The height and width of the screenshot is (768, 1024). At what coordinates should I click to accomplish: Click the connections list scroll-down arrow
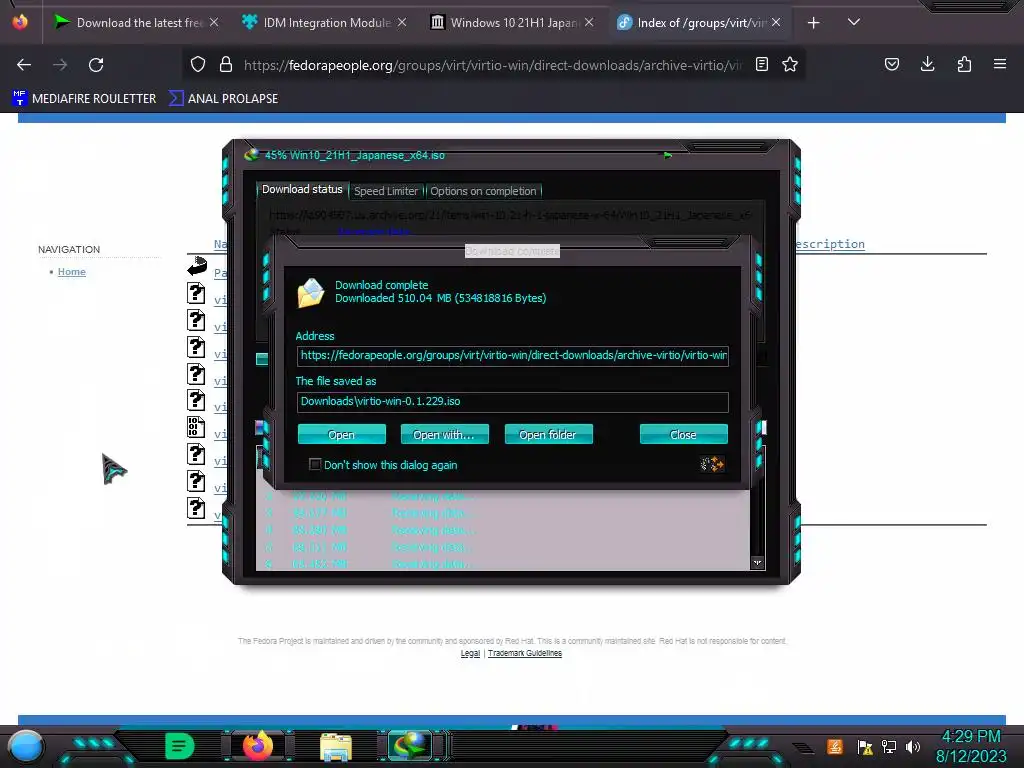tap(758, 563)
